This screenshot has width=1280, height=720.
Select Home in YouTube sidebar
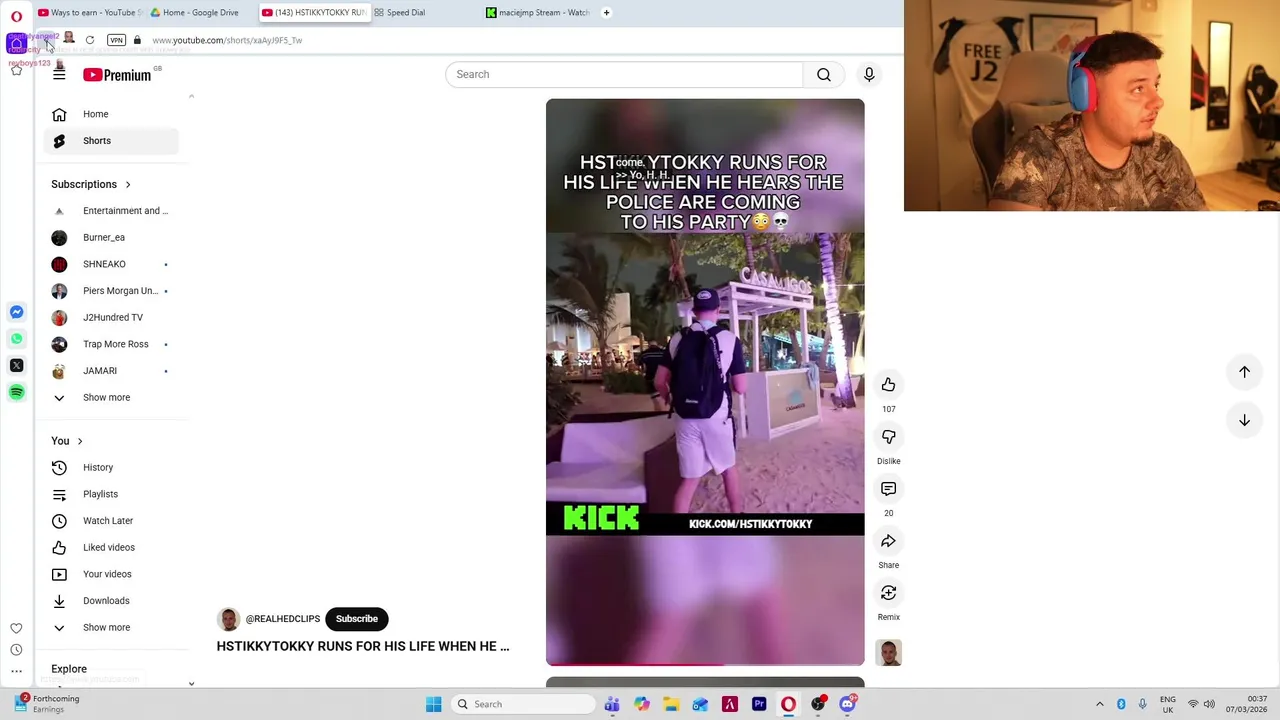(111, 114)
